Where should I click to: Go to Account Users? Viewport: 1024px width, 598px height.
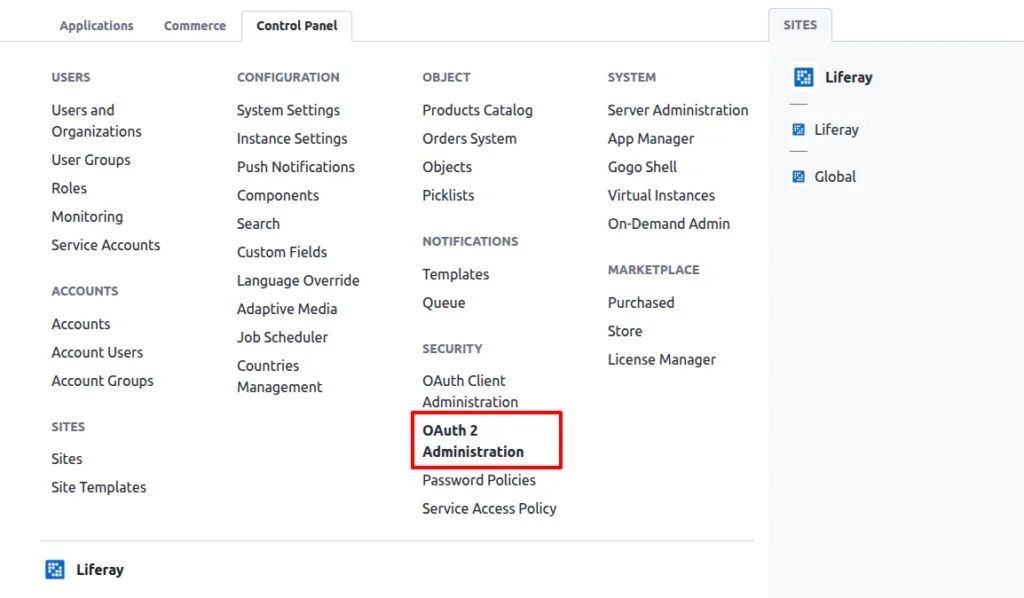point(97,353)
